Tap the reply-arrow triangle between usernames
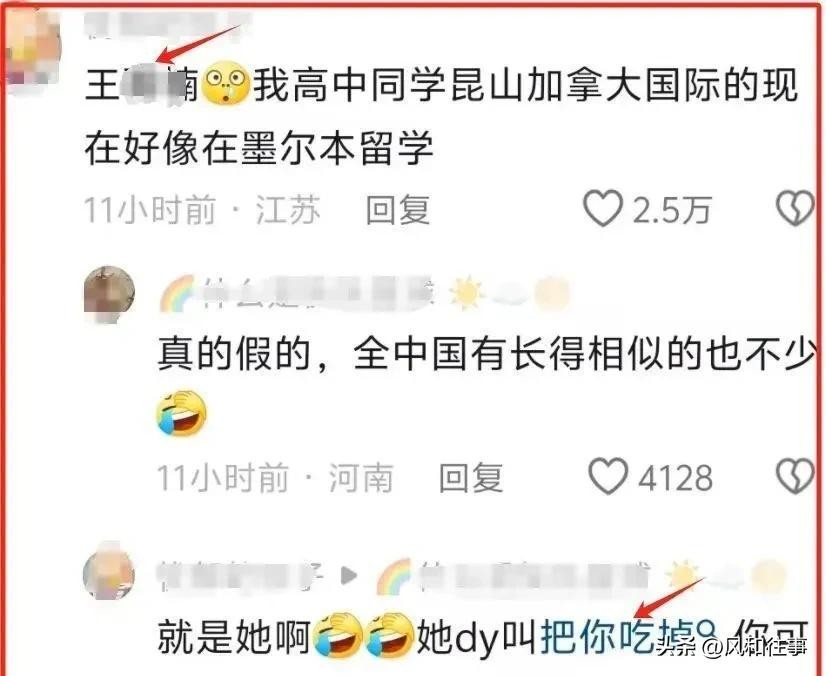The image size is (826, 676). tap(348, 575)
